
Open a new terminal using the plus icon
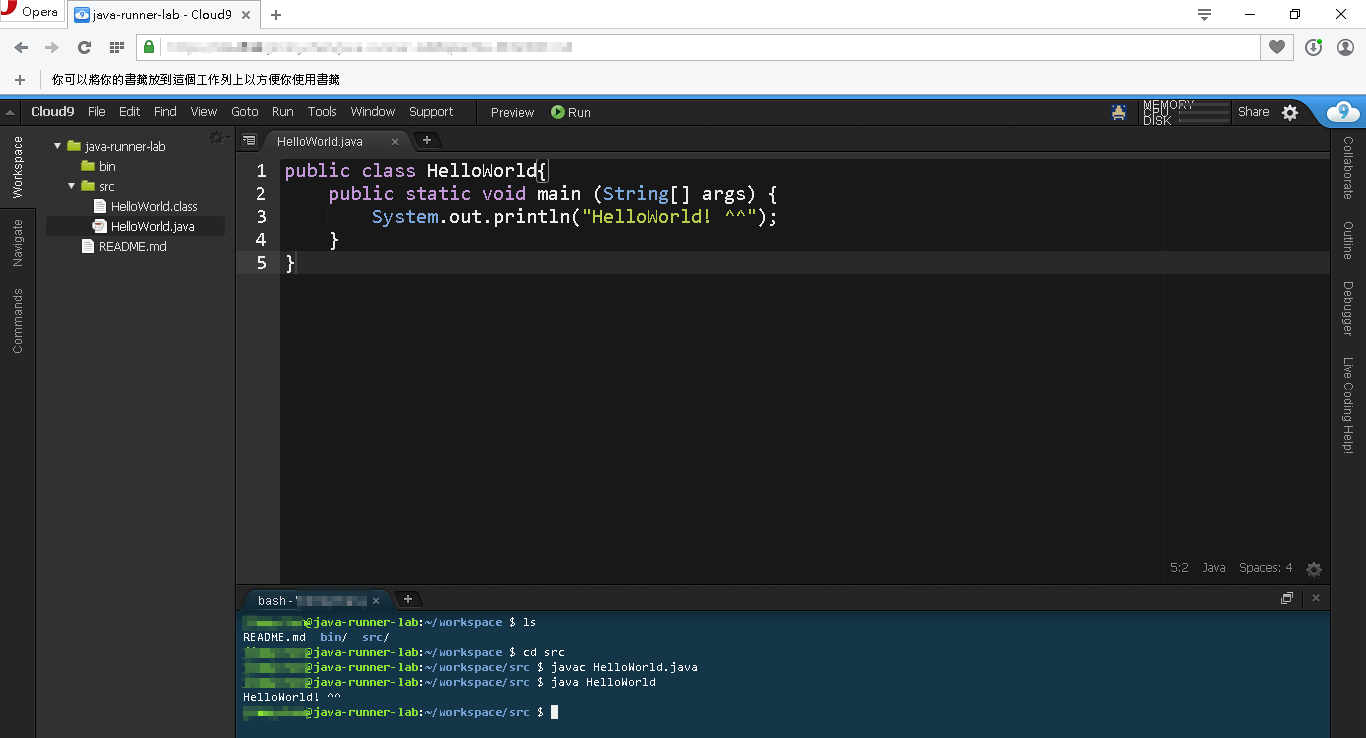[408, 599]
